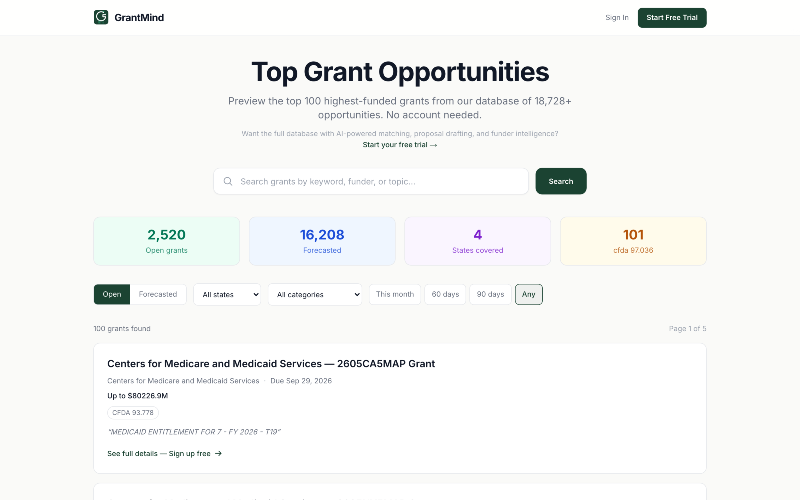The image size is (800, 500).
Task: Select the 2,520 Open grants card
Action: pos(166,241)
